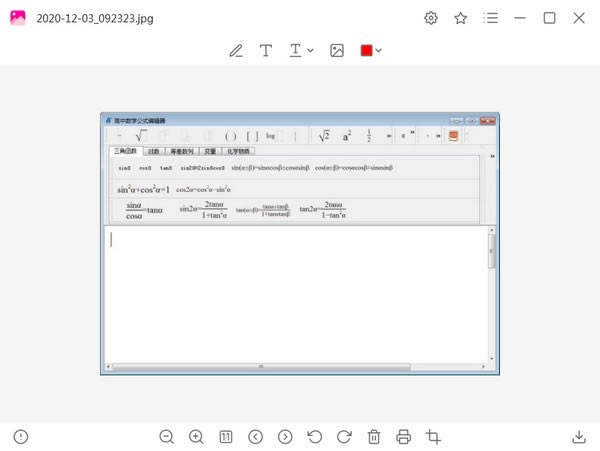Viewport: 600px width, 451px height.
Task: Show image info at bottom left
Action: point(21,436)
